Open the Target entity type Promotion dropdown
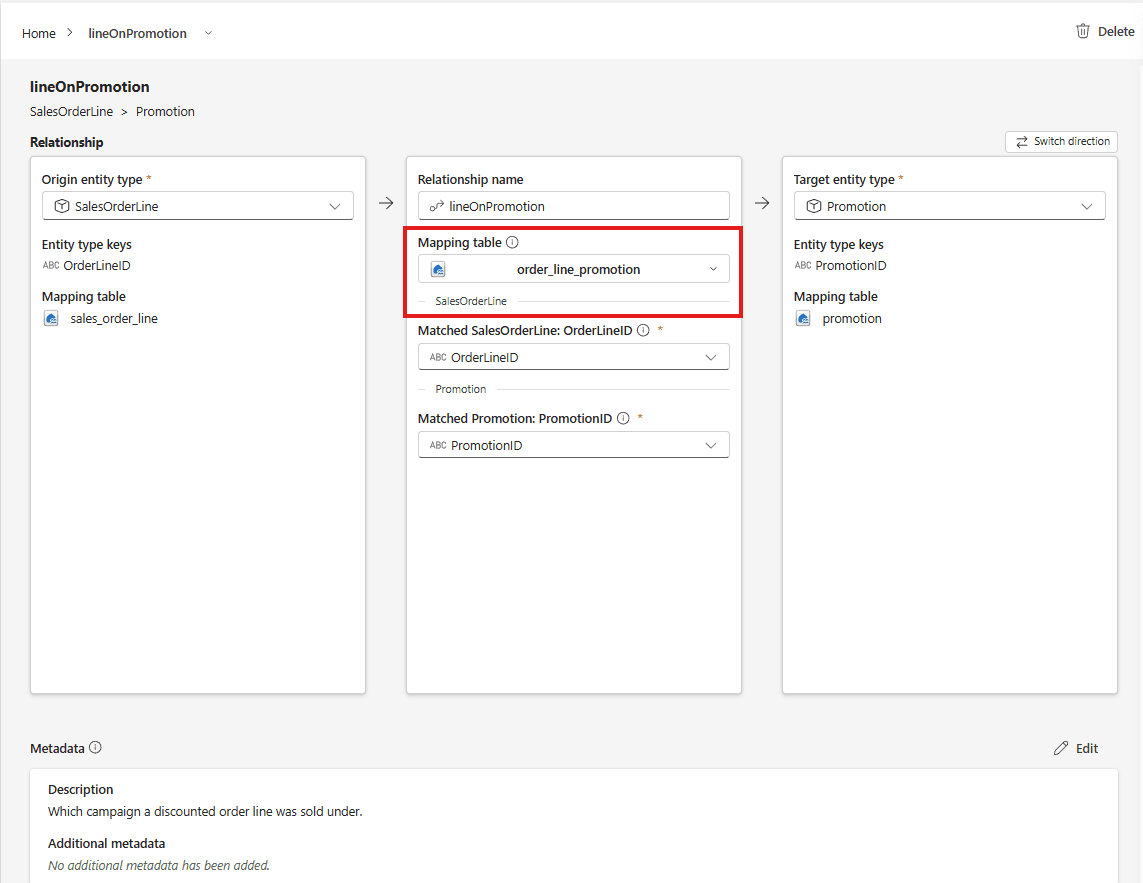Screen dimensions: 1143x883 949,206
